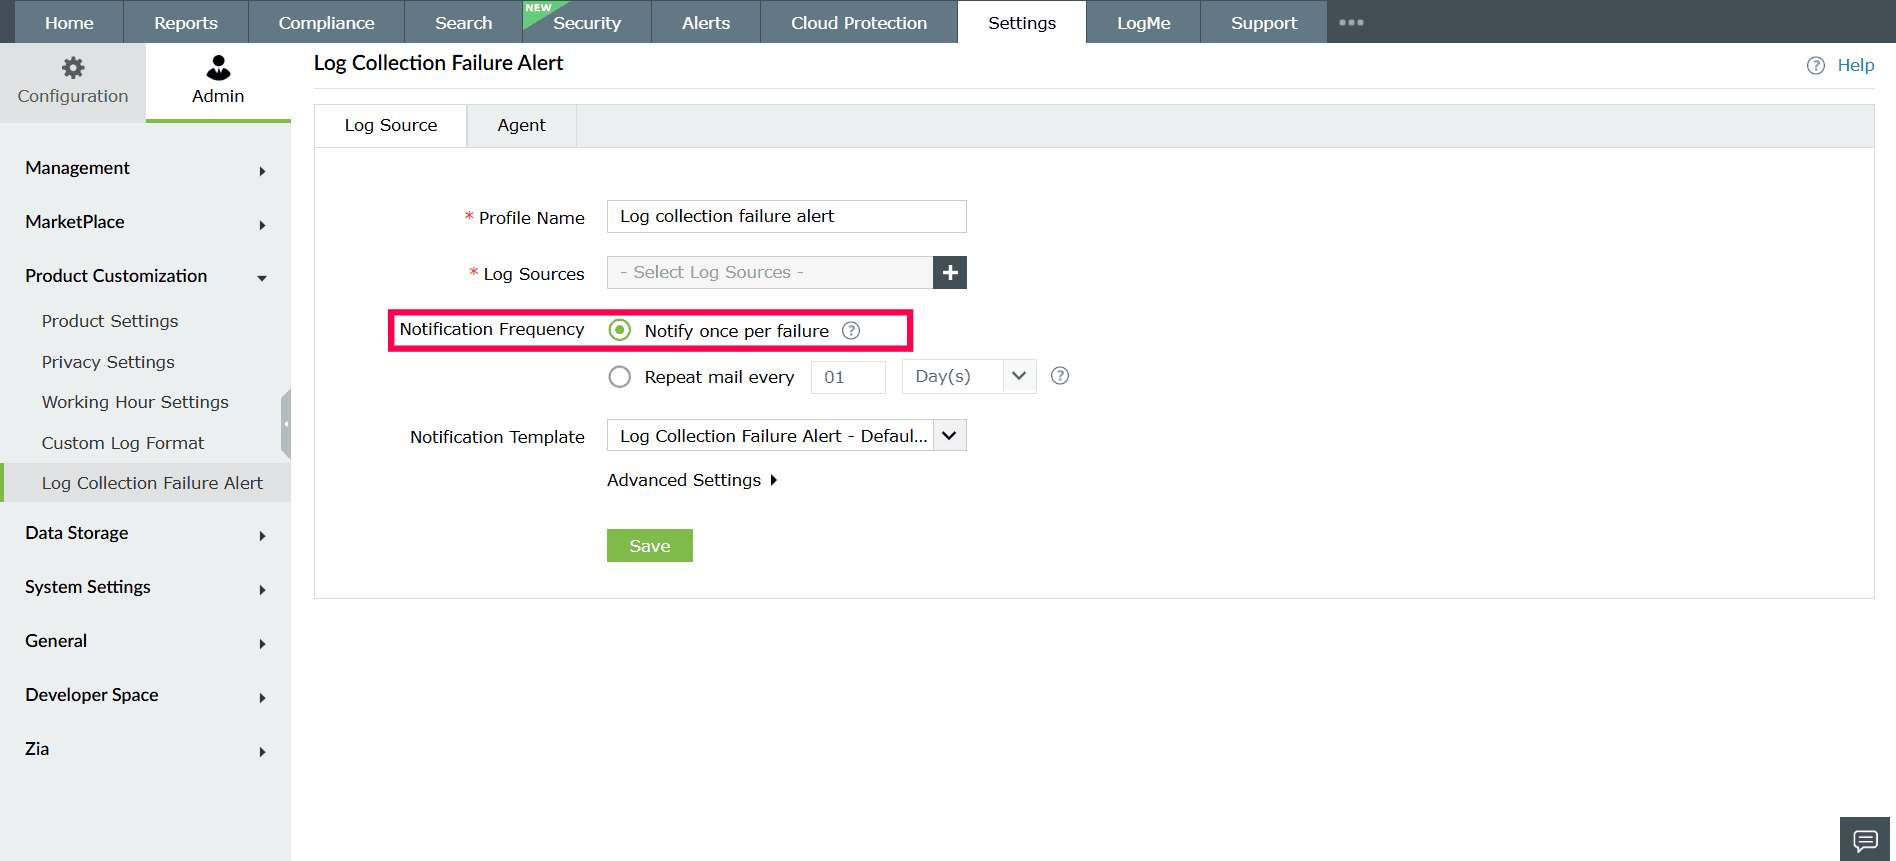The image size is (1896, 861).
Task: Collapse the sidebar using the handle
Action: (286, 424)
